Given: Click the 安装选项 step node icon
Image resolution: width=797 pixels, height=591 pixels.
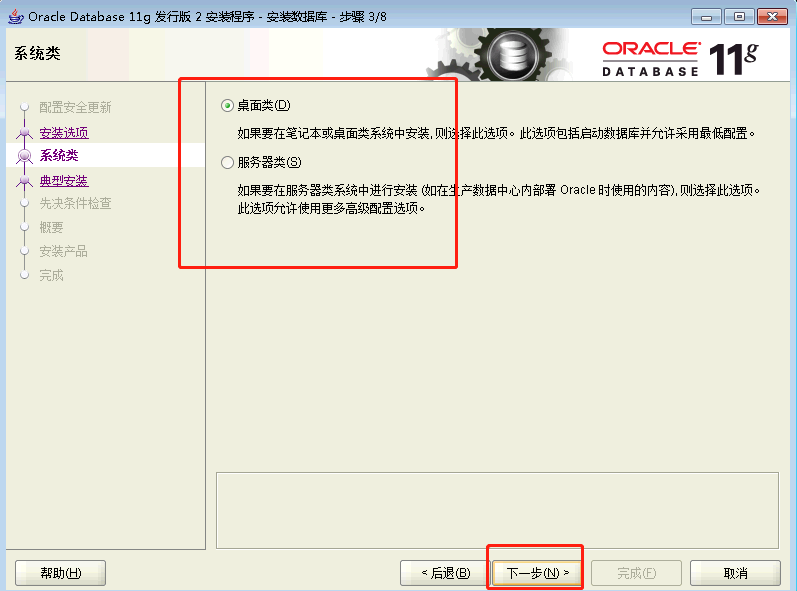Looking at the screenshot, I should tap(24, 133).
